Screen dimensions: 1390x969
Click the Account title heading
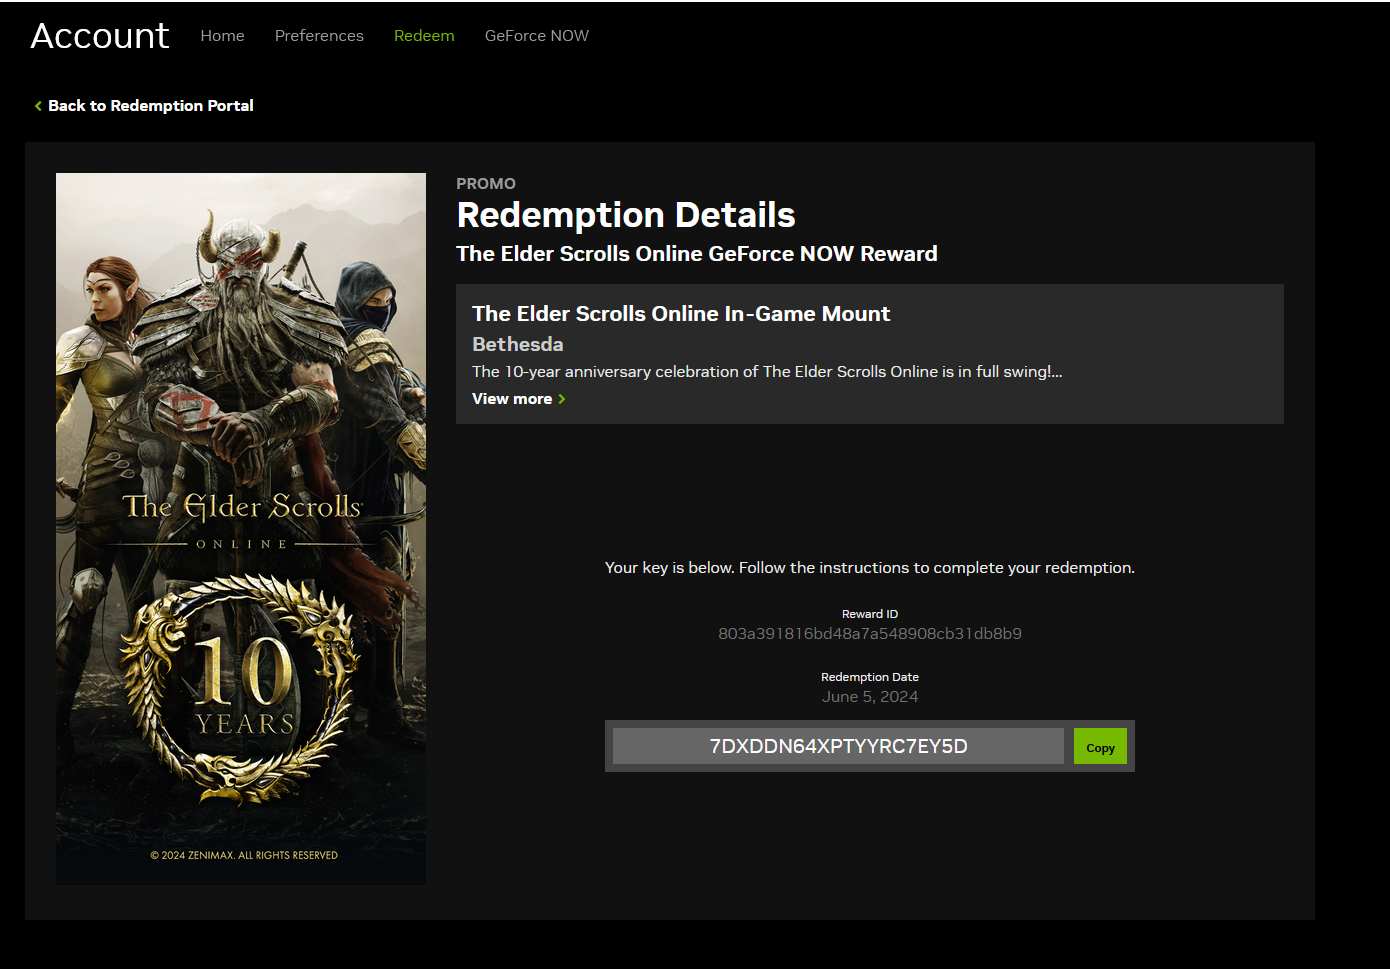pyautogui.click(x=100, y=36)
